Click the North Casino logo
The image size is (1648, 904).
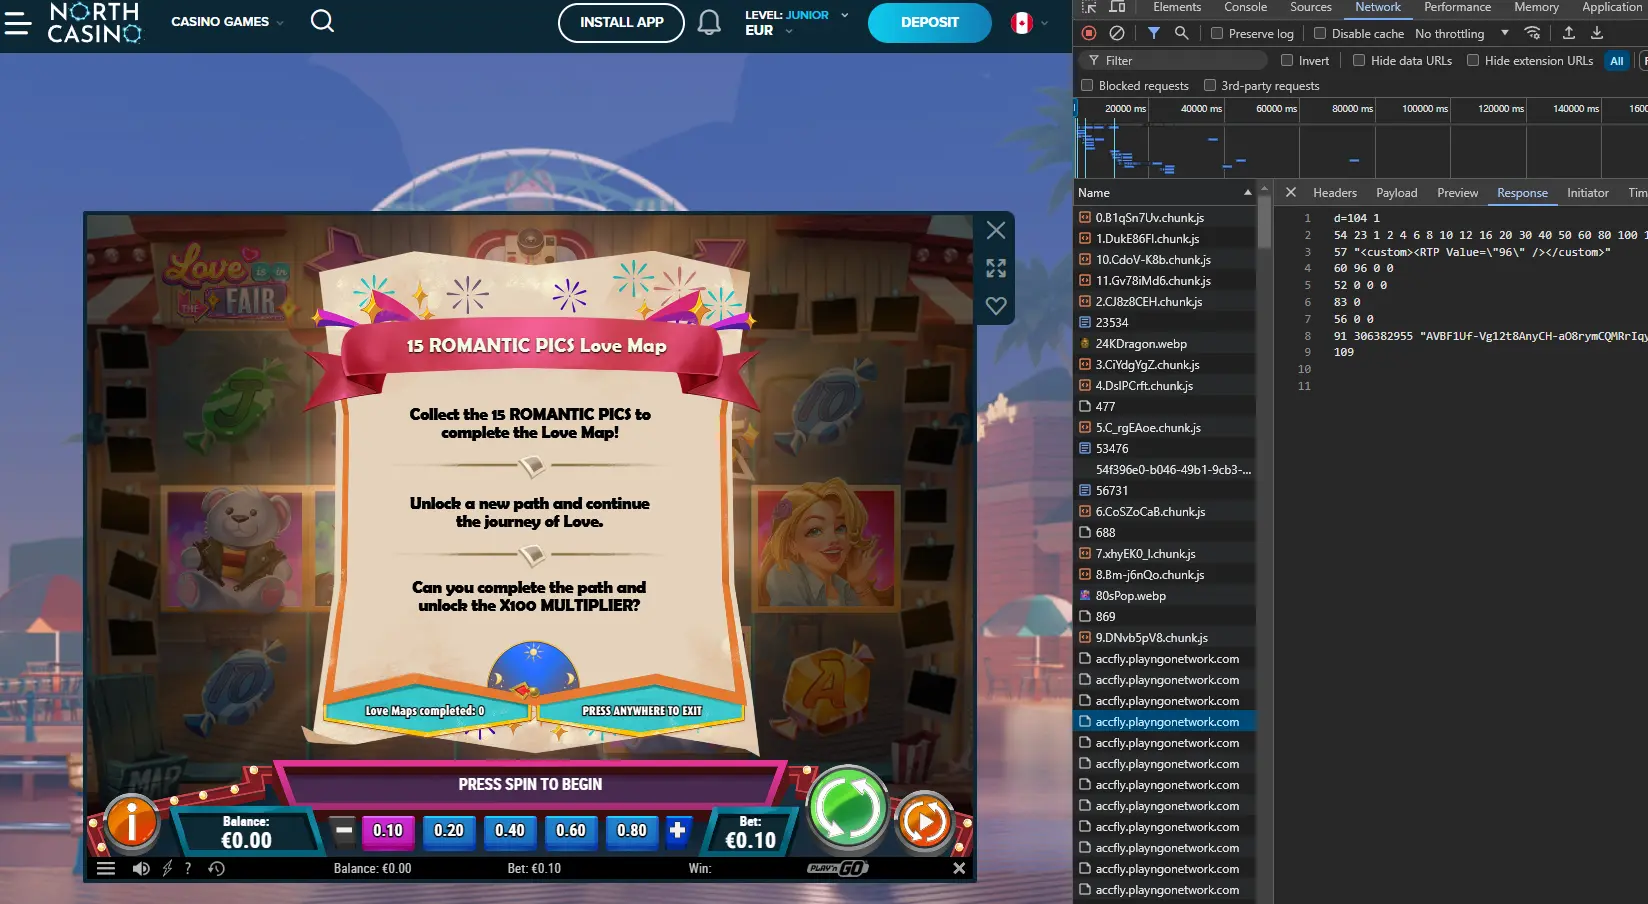(95, 22)
